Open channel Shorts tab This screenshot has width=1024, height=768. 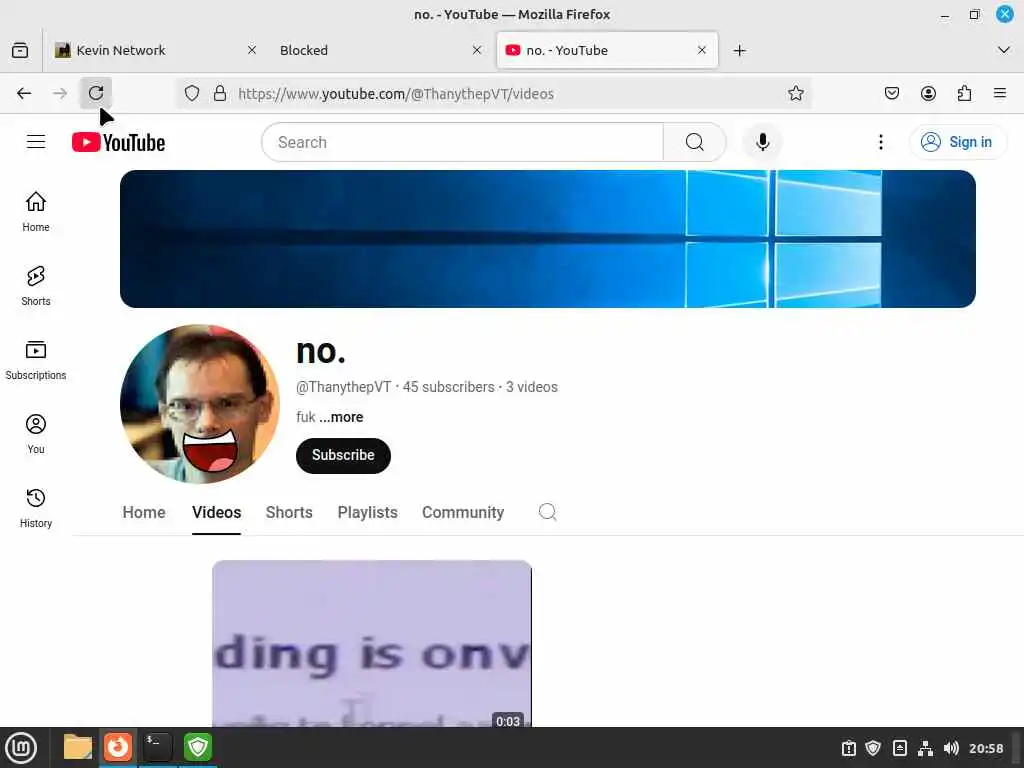(289, 513)
